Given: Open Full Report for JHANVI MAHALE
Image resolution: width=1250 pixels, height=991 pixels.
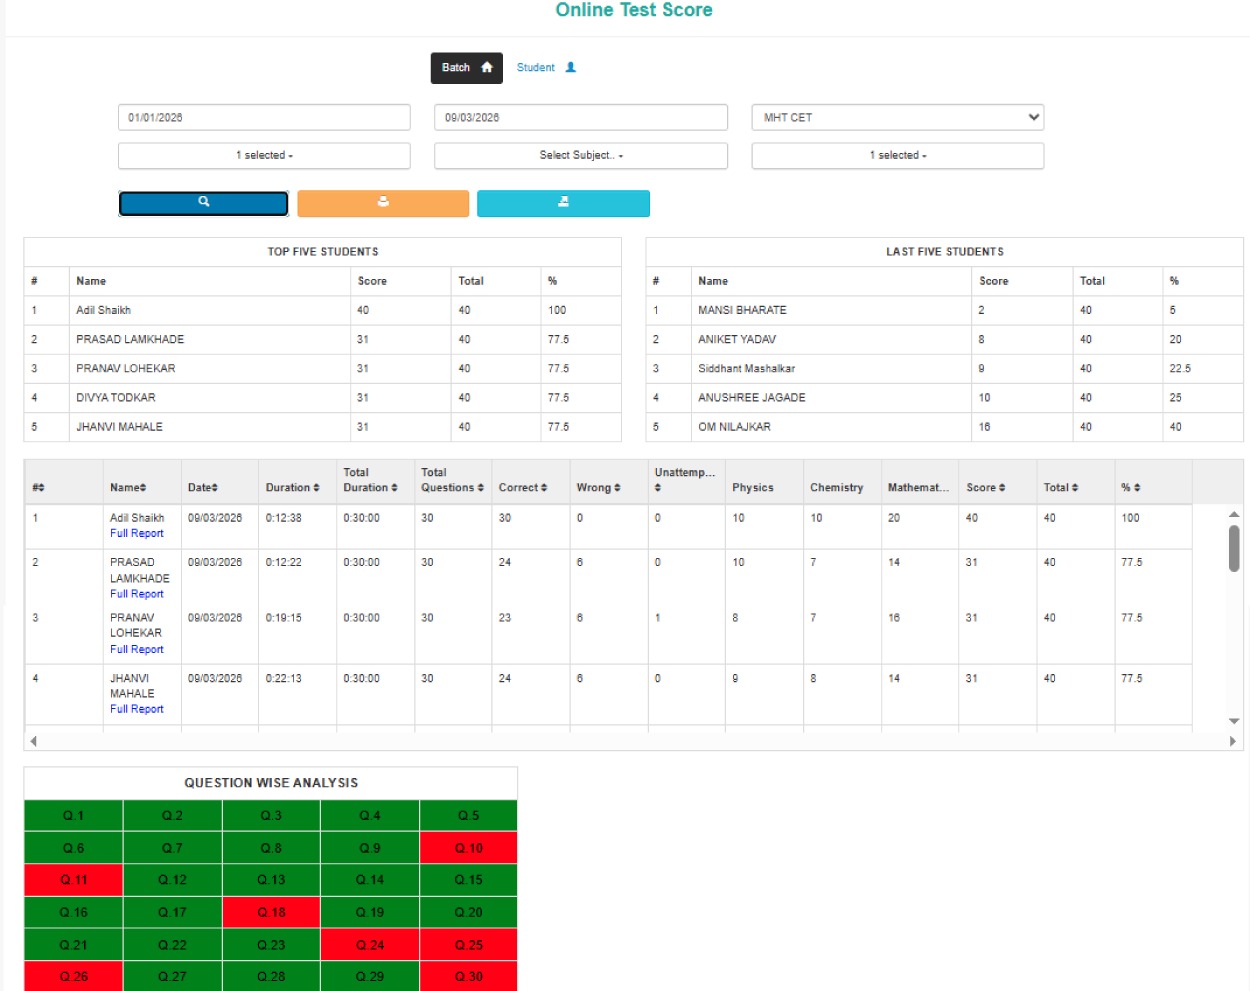Looking at the screenshot, I should (x=137, y=709).
